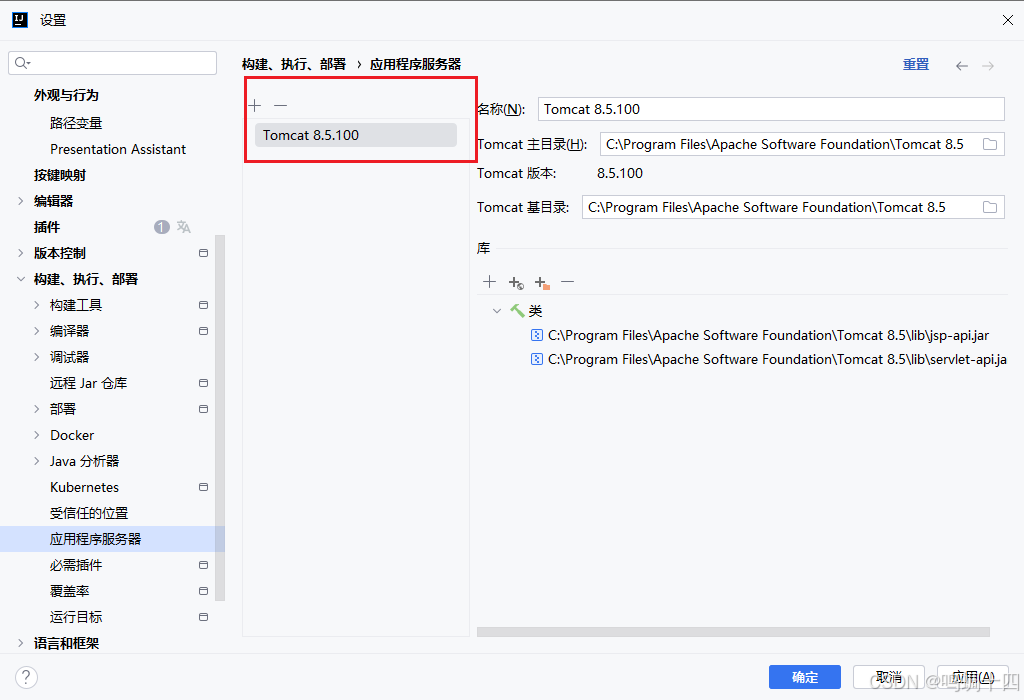Select Tomcat 8.5.100 in server list

coord(356,135)
